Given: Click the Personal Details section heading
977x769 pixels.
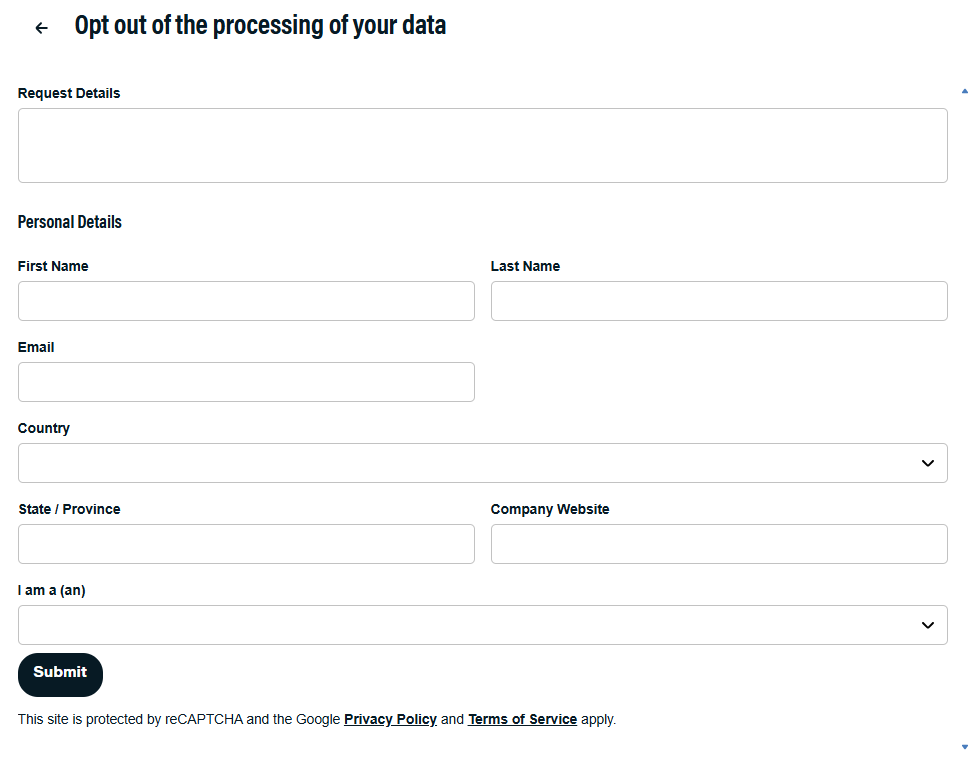Looking at the screenshot, I should click(69, 221).
